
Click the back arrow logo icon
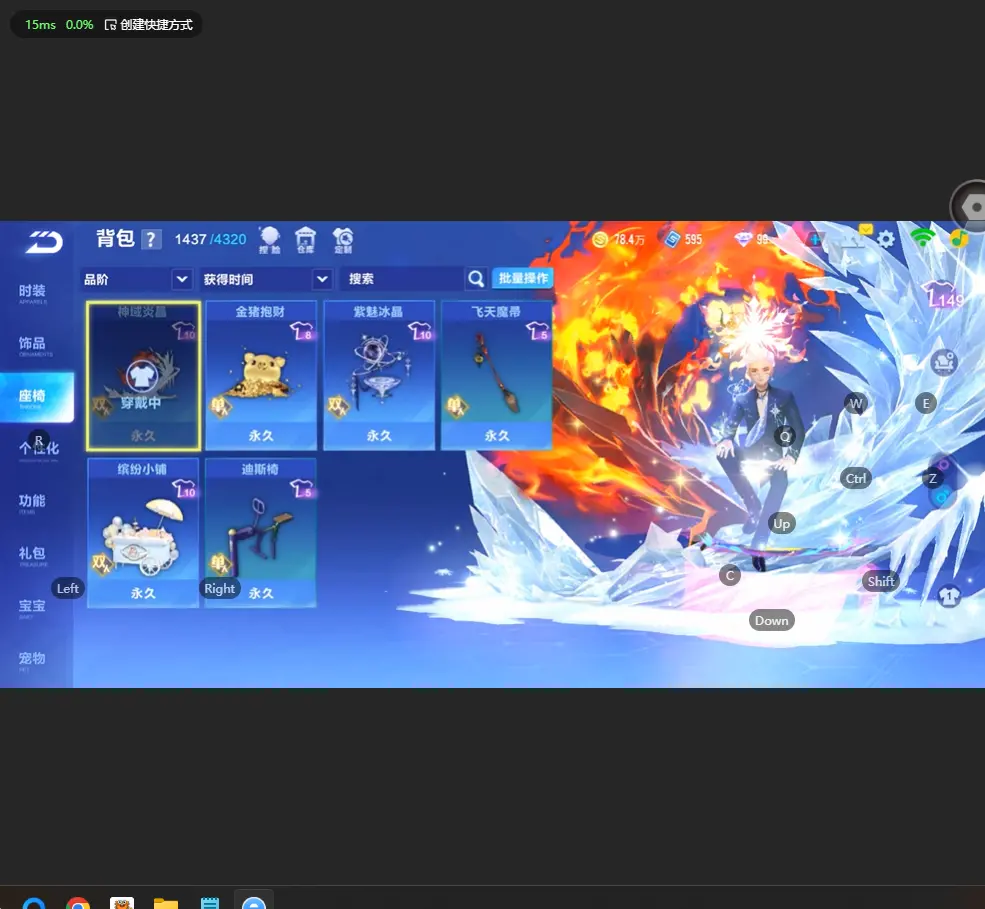44,242
